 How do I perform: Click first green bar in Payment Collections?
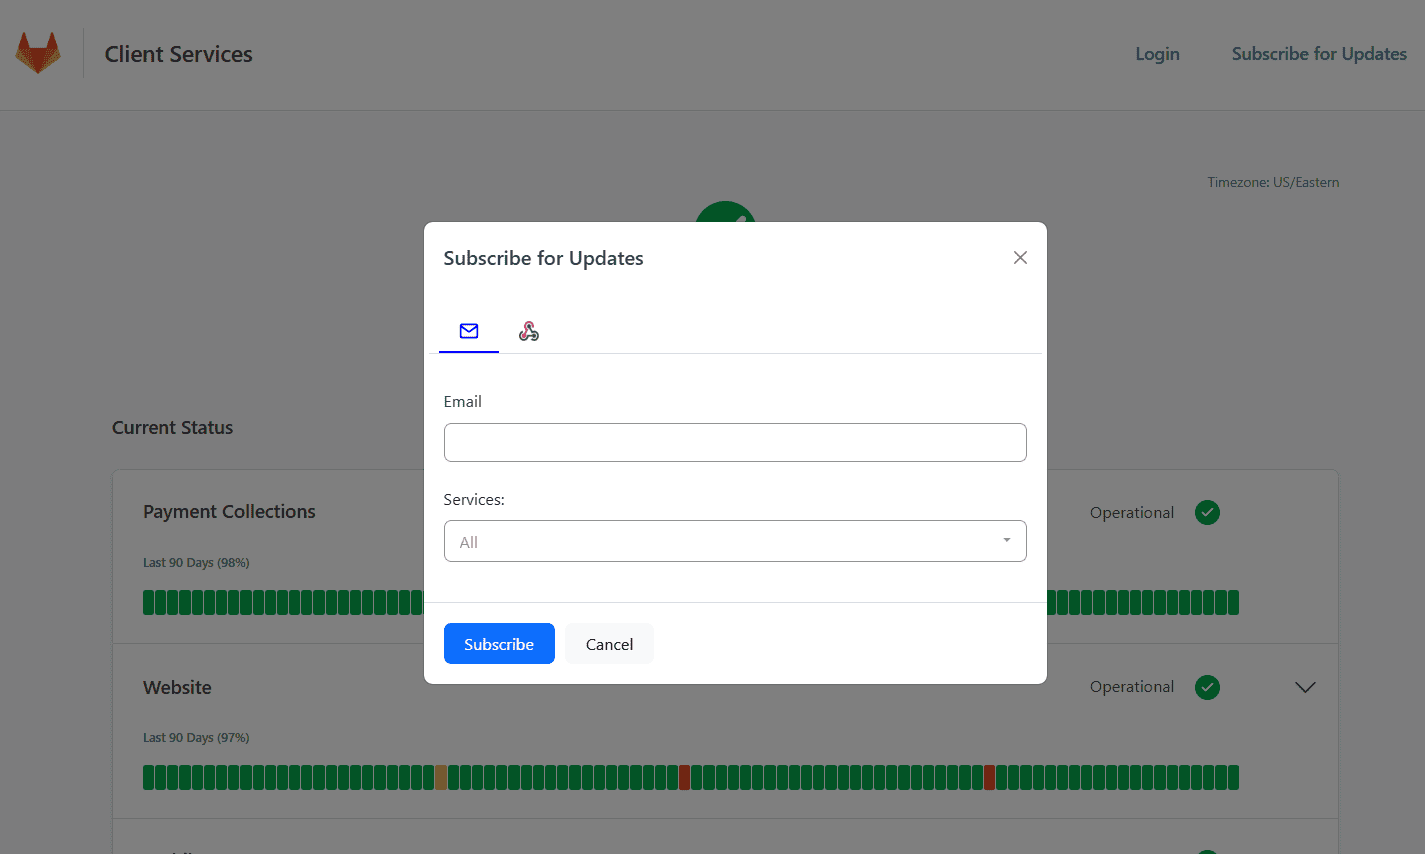(x=149, y=602)
